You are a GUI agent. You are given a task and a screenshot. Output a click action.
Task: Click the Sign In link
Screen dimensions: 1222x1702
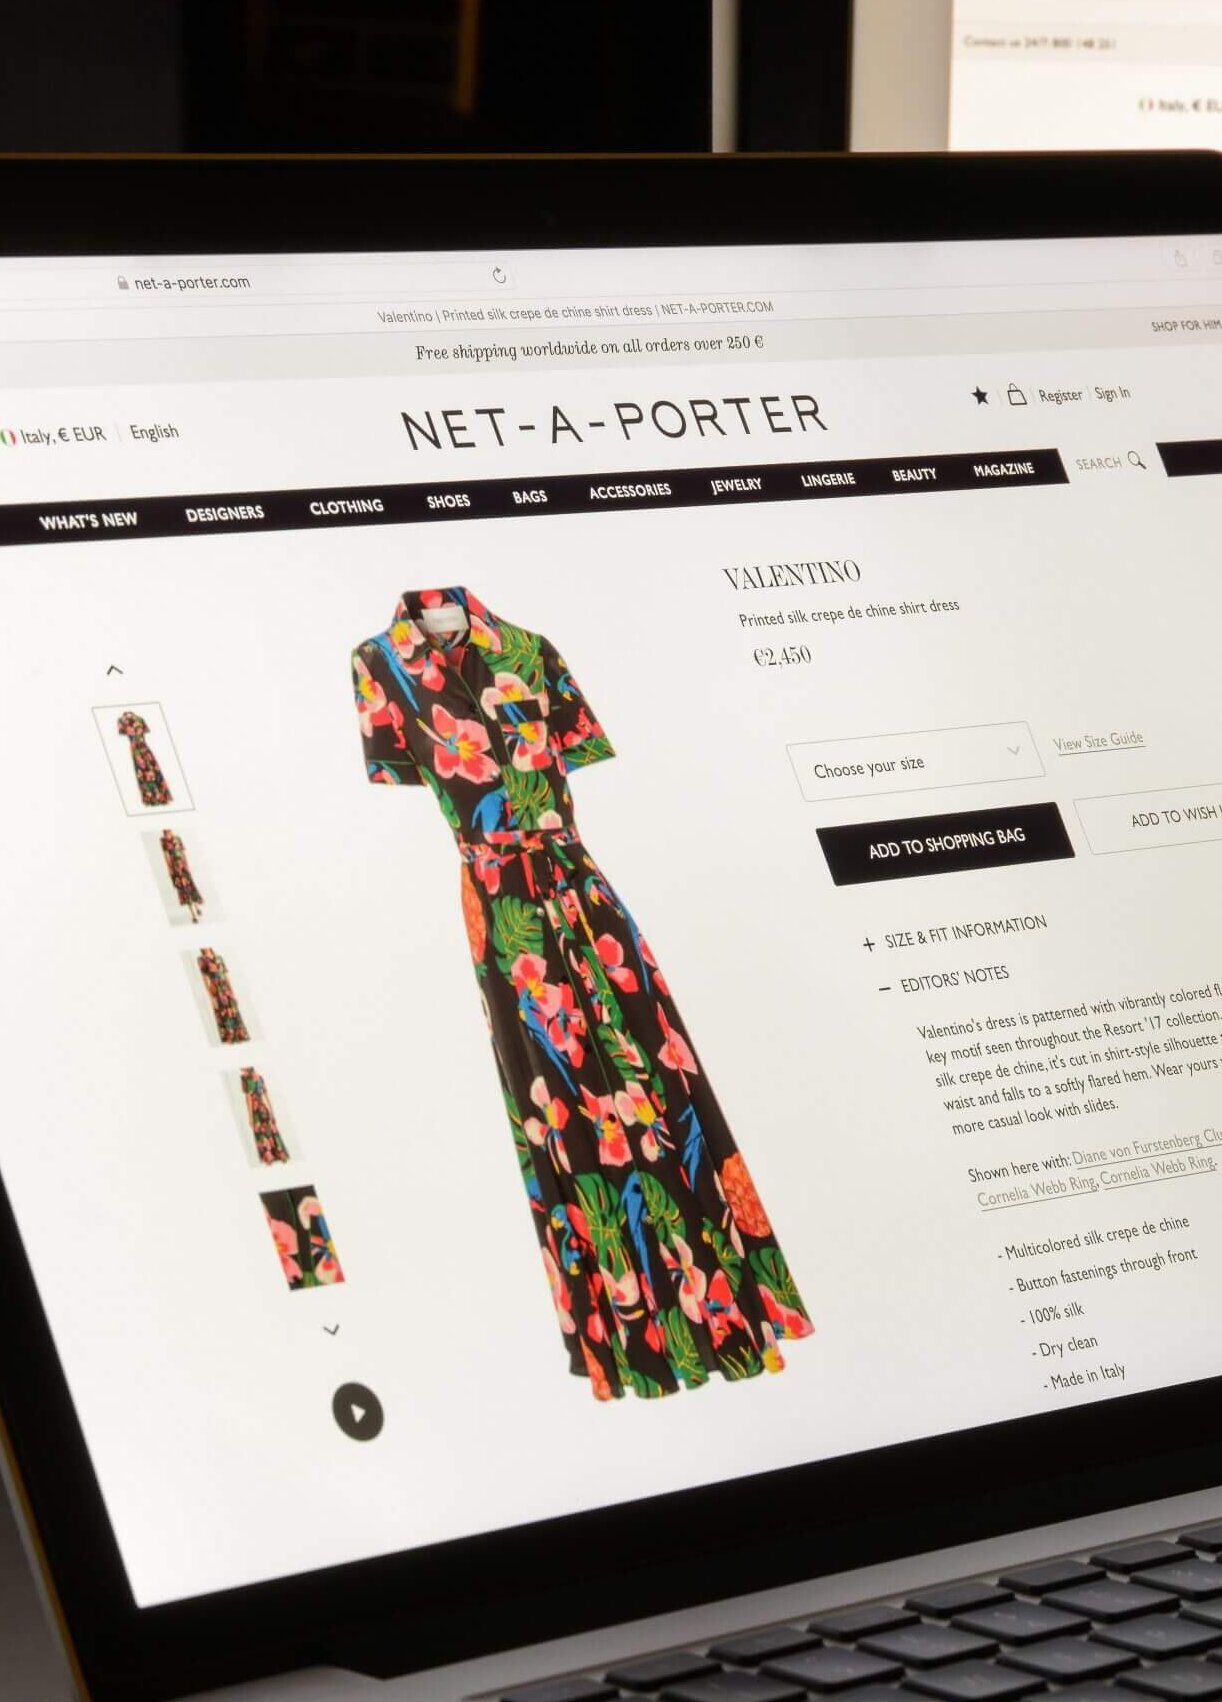(x=1112, y=393)
